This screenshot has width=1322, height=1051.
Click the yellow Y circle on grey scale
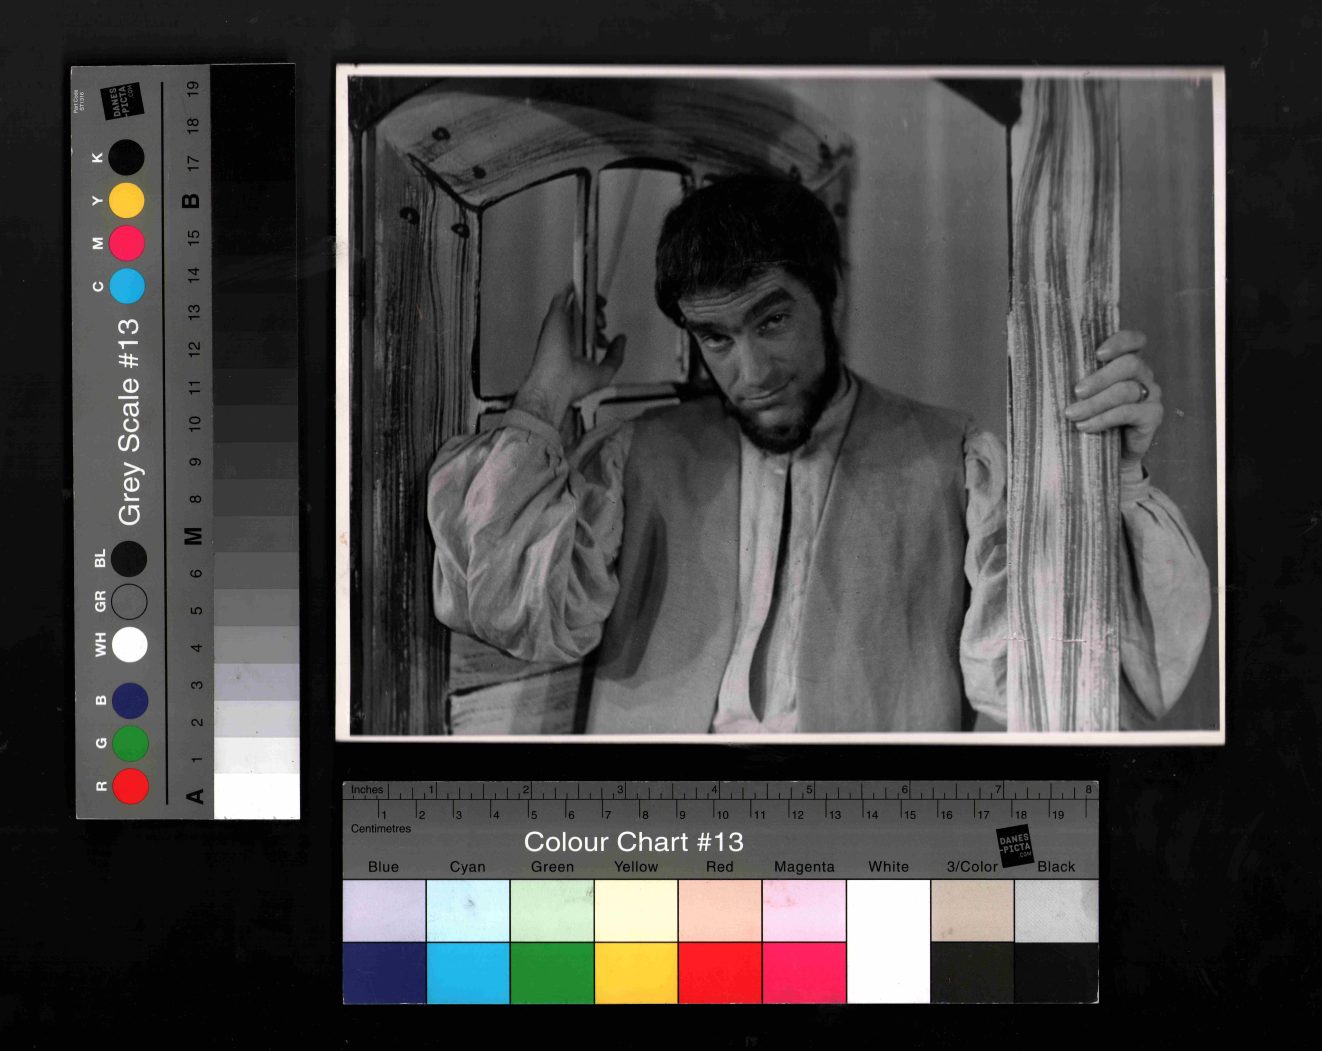tap(127, 201)
